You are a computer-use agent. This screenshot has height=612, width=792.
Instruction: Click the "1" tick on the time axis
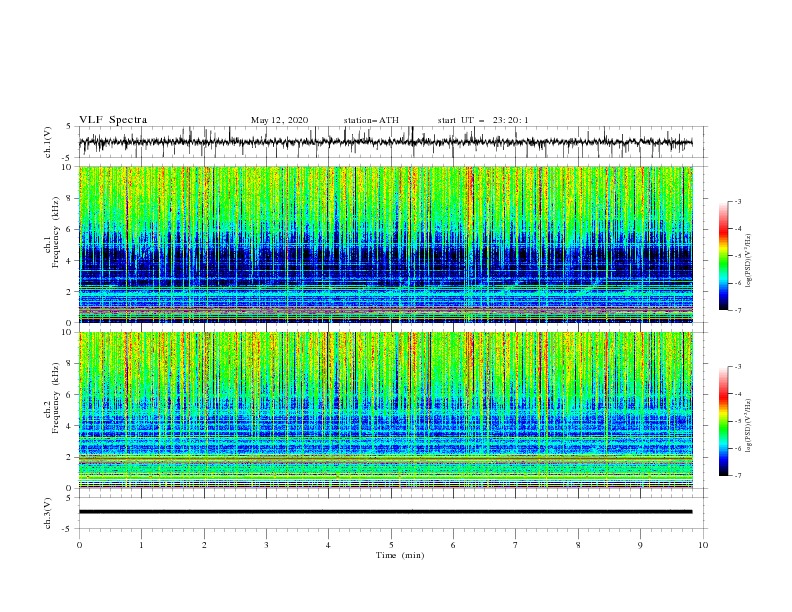(x=141, y=545)
